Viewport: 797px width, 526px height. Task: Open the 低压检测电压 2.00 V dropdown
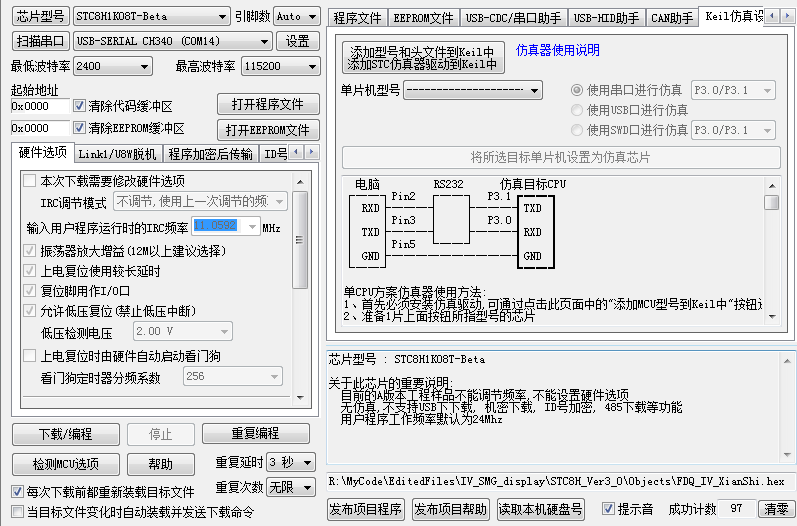pos(182,331)
